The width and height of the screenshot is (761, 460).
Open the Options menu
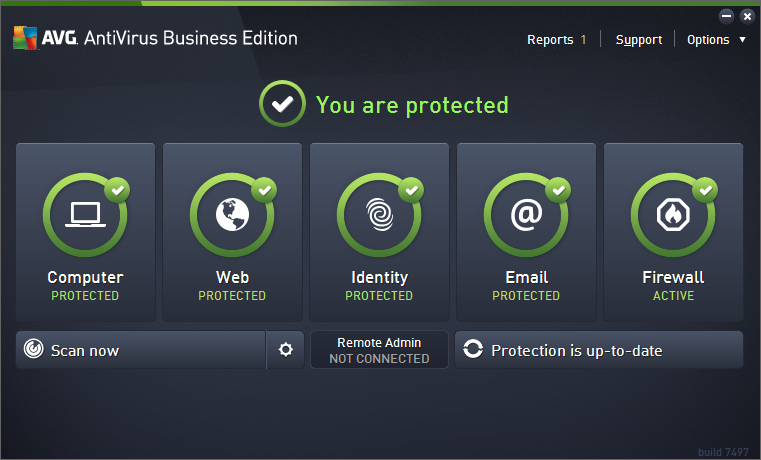[x=708, y=40]
